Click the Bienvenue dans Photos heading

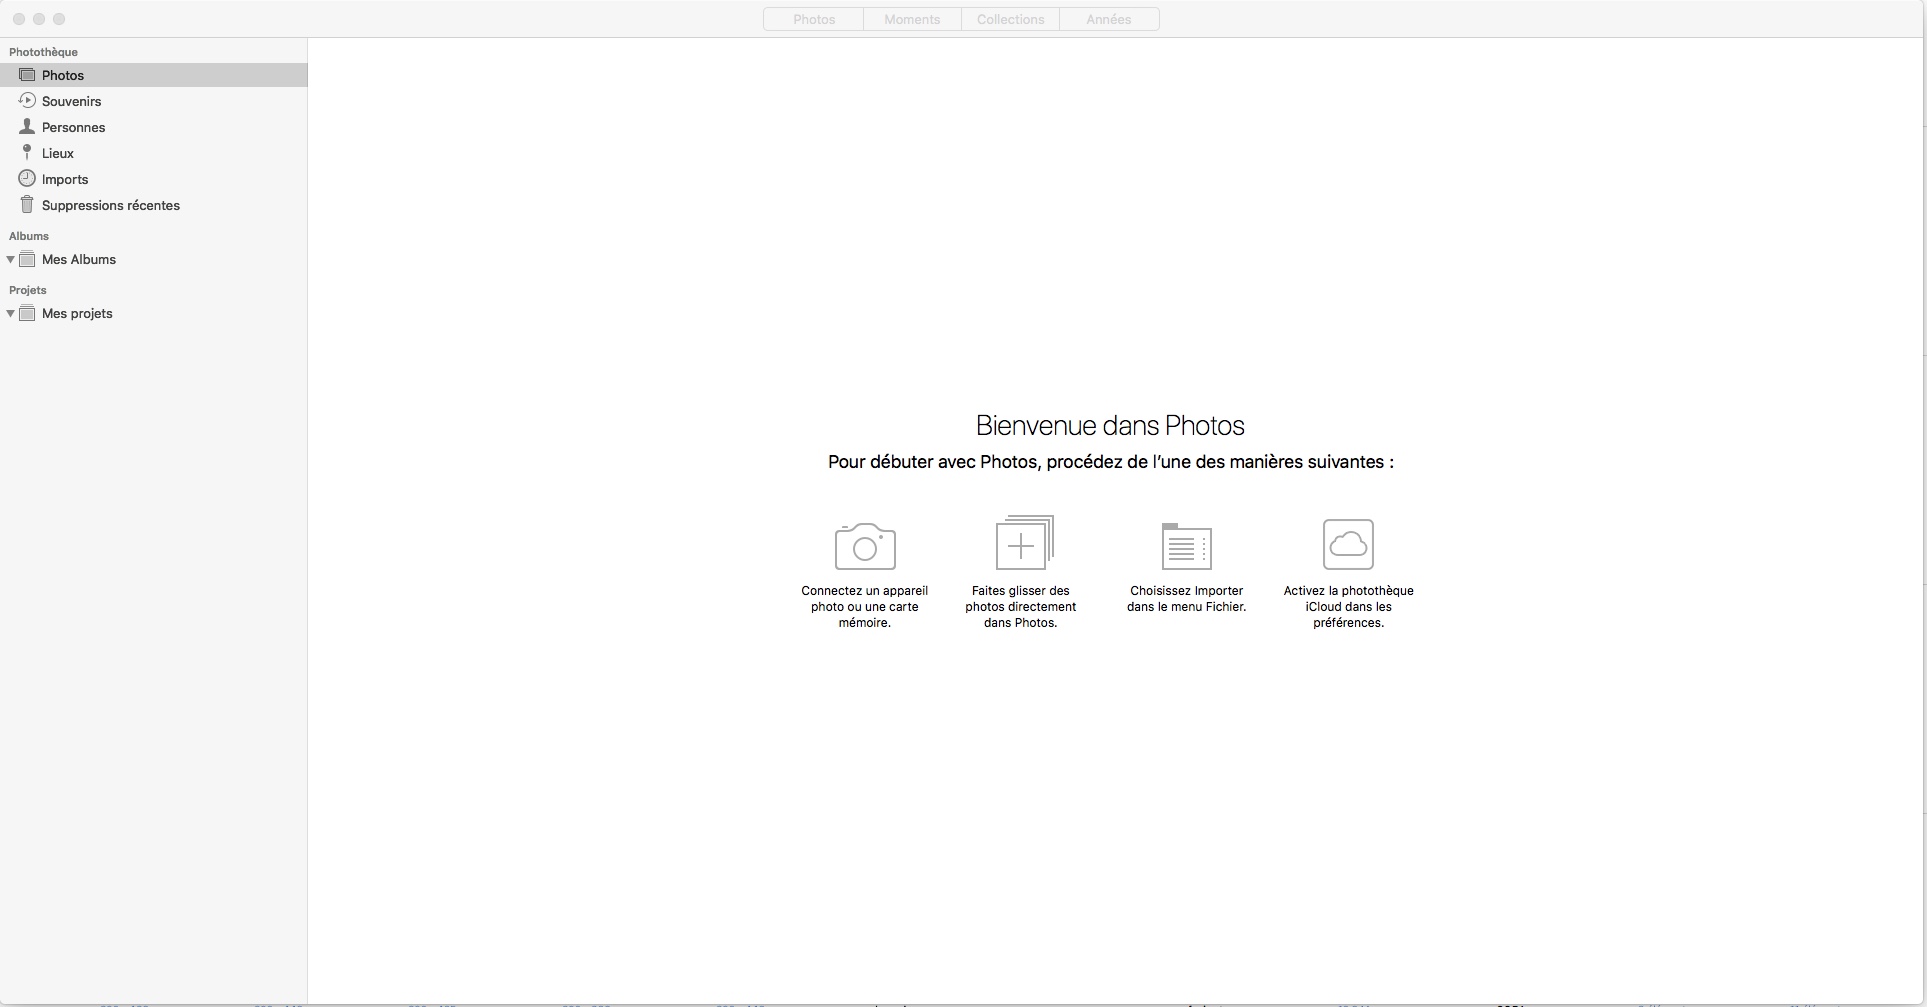point(1110,425)
